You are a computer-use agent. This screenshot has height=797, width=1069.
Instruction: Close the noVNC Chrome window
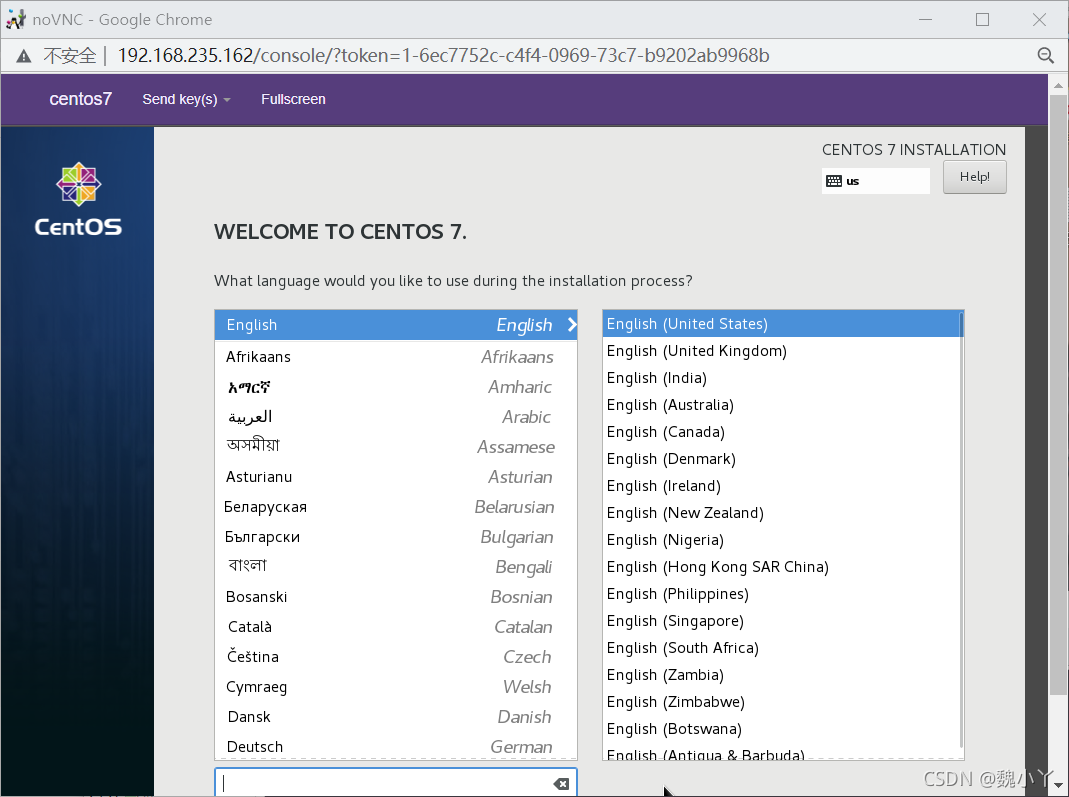coord(1039,20)
